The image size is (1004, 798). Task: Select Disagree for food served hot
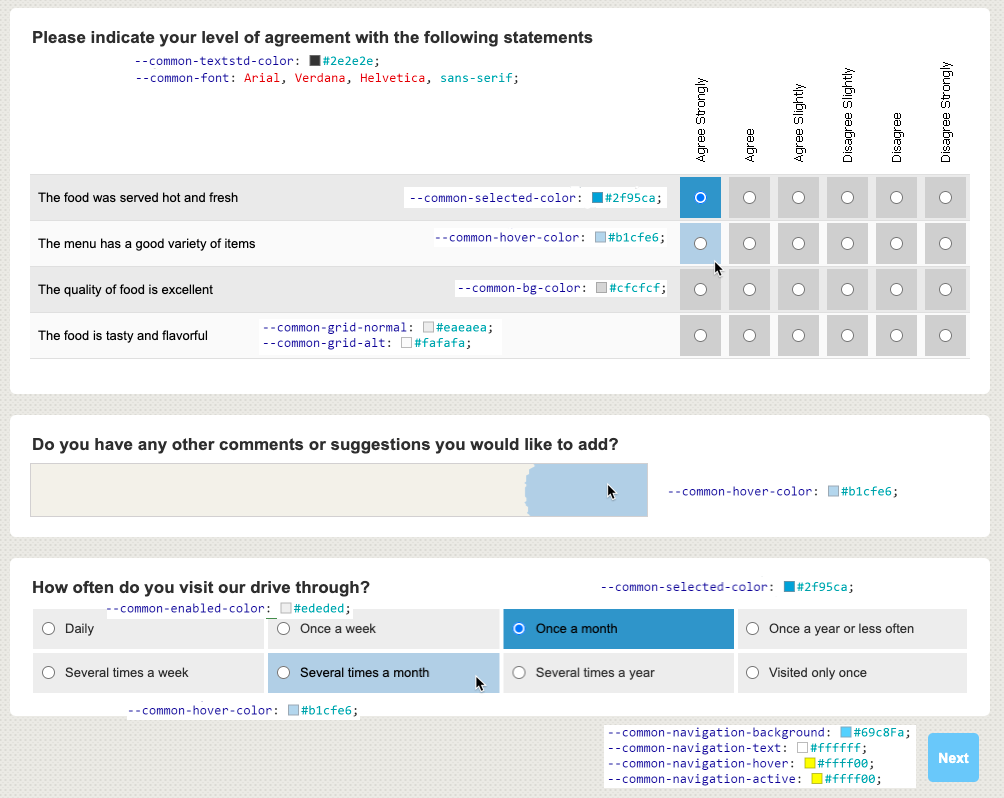(x=896, y=198)
